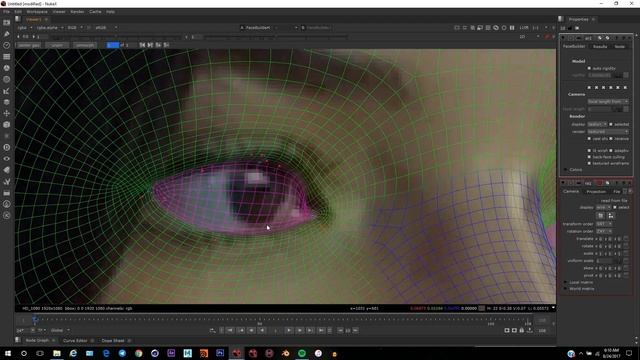Screen dimensions: 640x360
Task: Toggle the receive shadow checkbox
Action: point(611,139)
